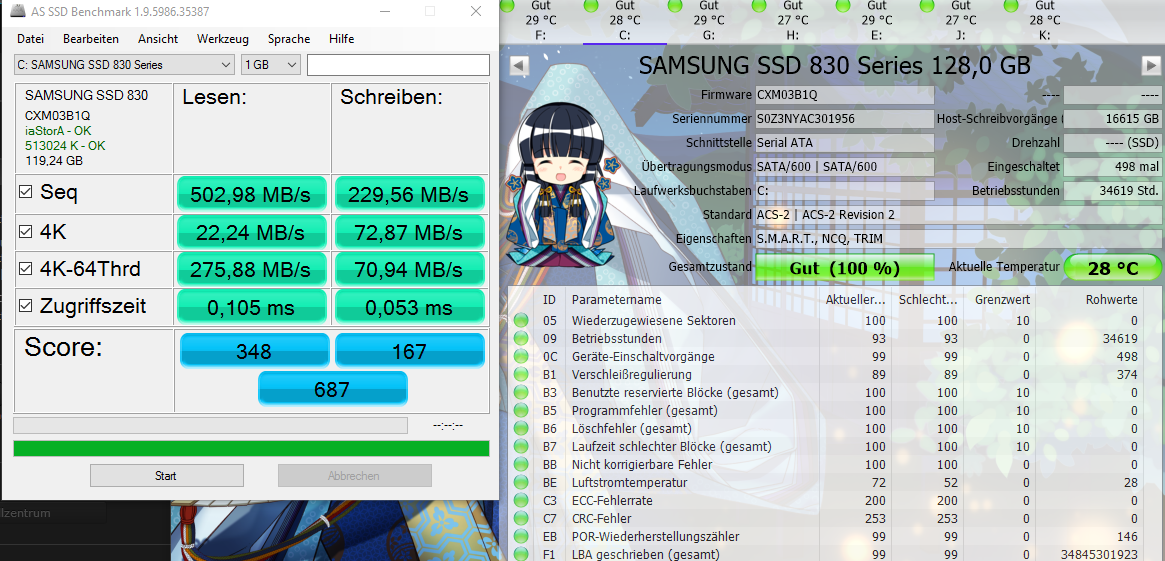Click status orb of CRC-Fehler row
1165x561 pixels.
(x=521, y=519)
